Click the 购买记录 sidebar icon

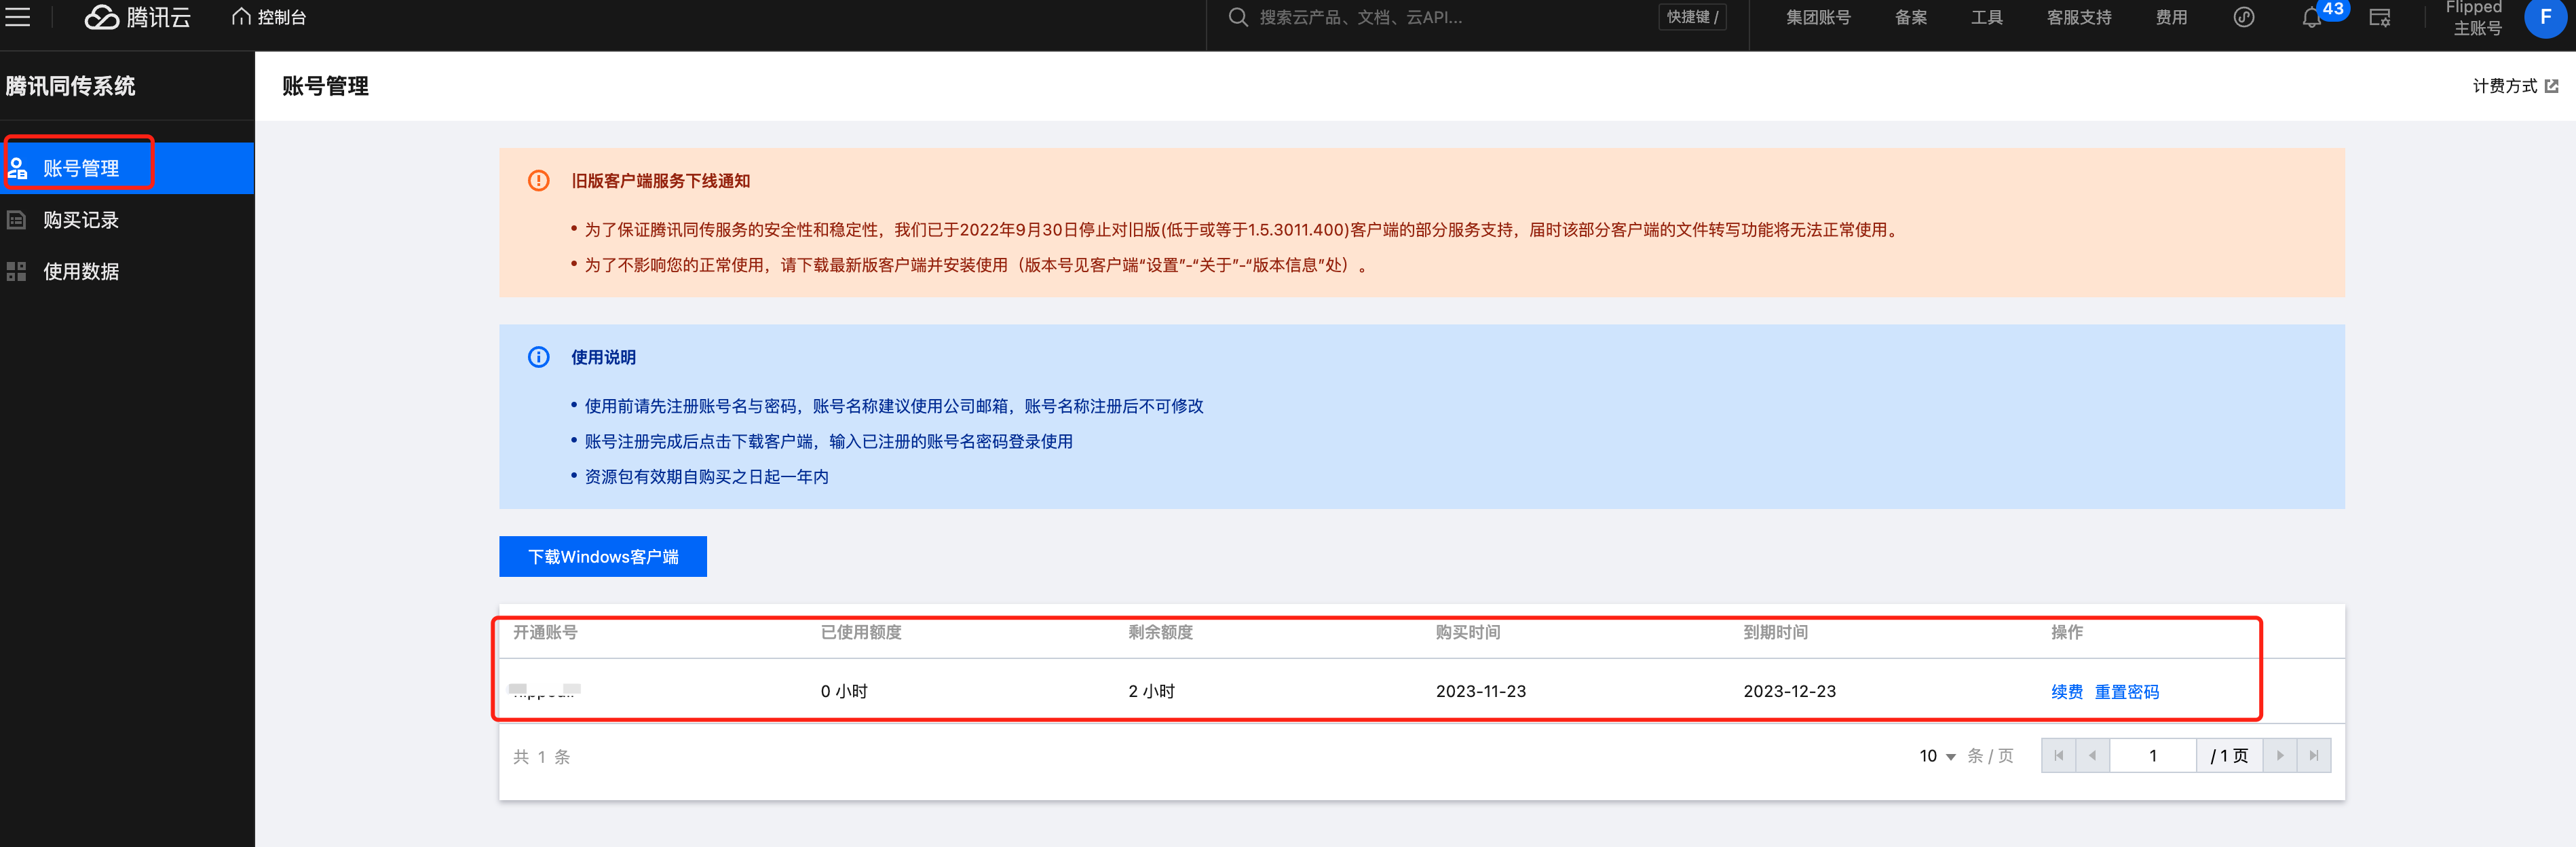coord(17,220)
